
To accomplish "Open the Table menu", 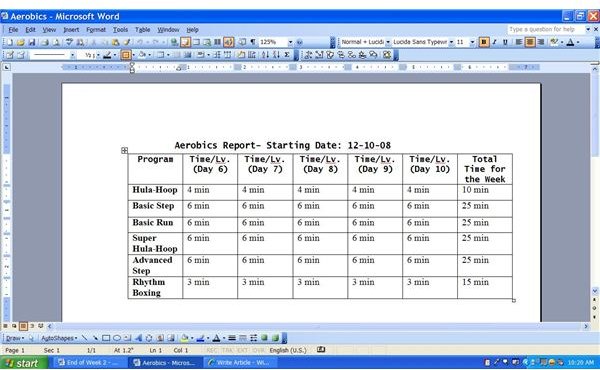I will click(142, 30).
